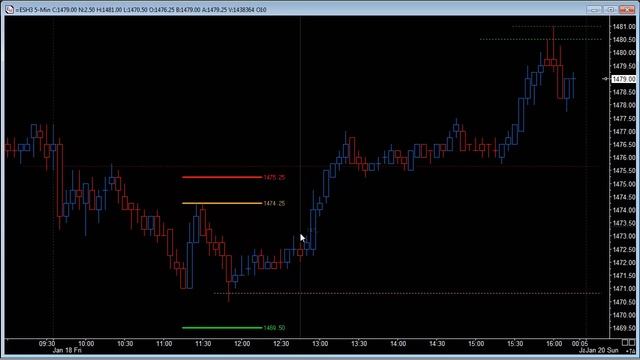
Task: Click the 1477.00 price axis label
Action: tap(624, 131)
